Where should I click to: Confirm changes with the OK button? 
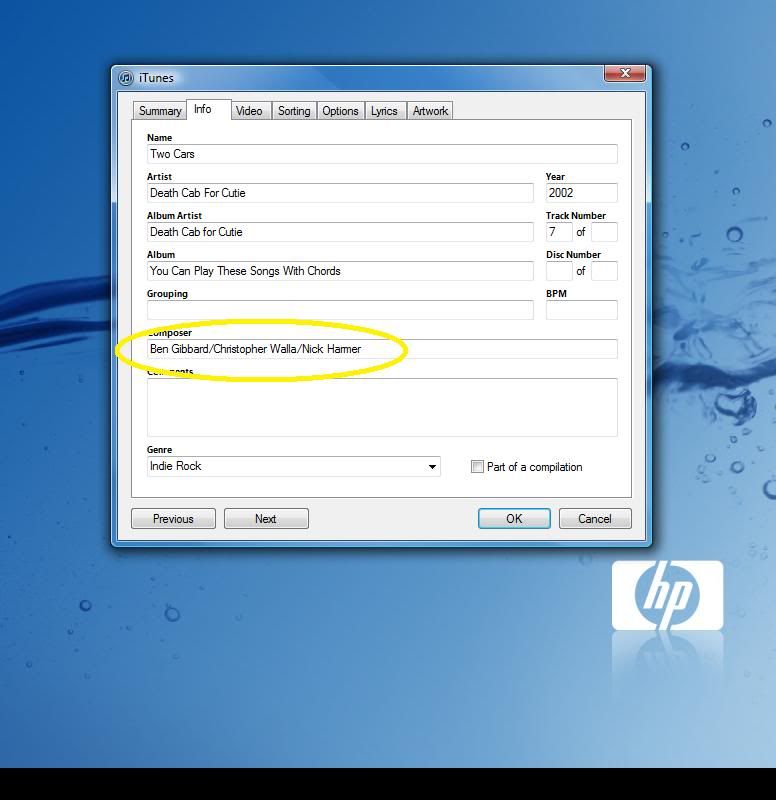pyautogui.click(x=514, y=519)
